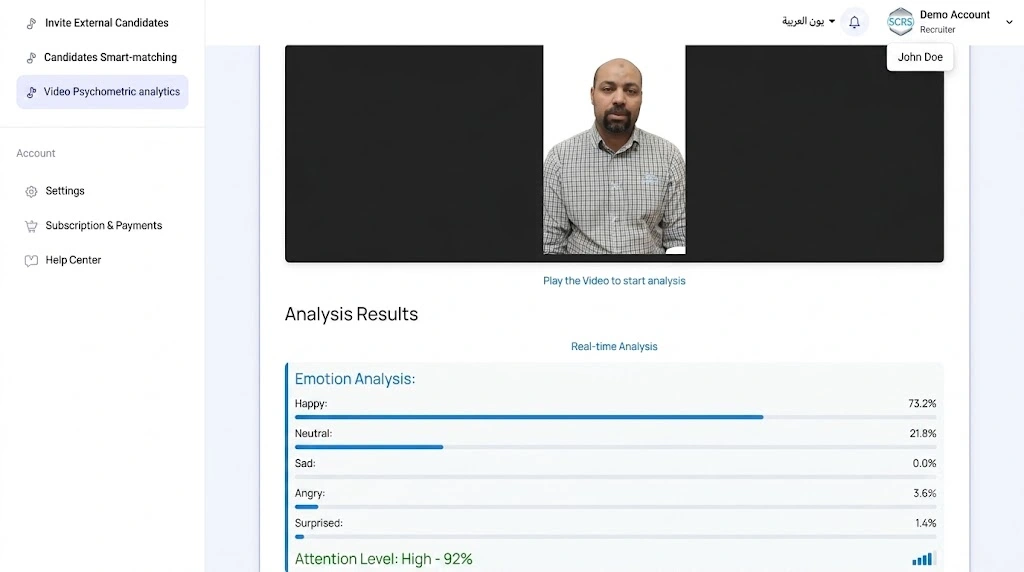The image size is (1024, 572).
Task: Click the SCRS account logo
Action: [x=900, y=22]
